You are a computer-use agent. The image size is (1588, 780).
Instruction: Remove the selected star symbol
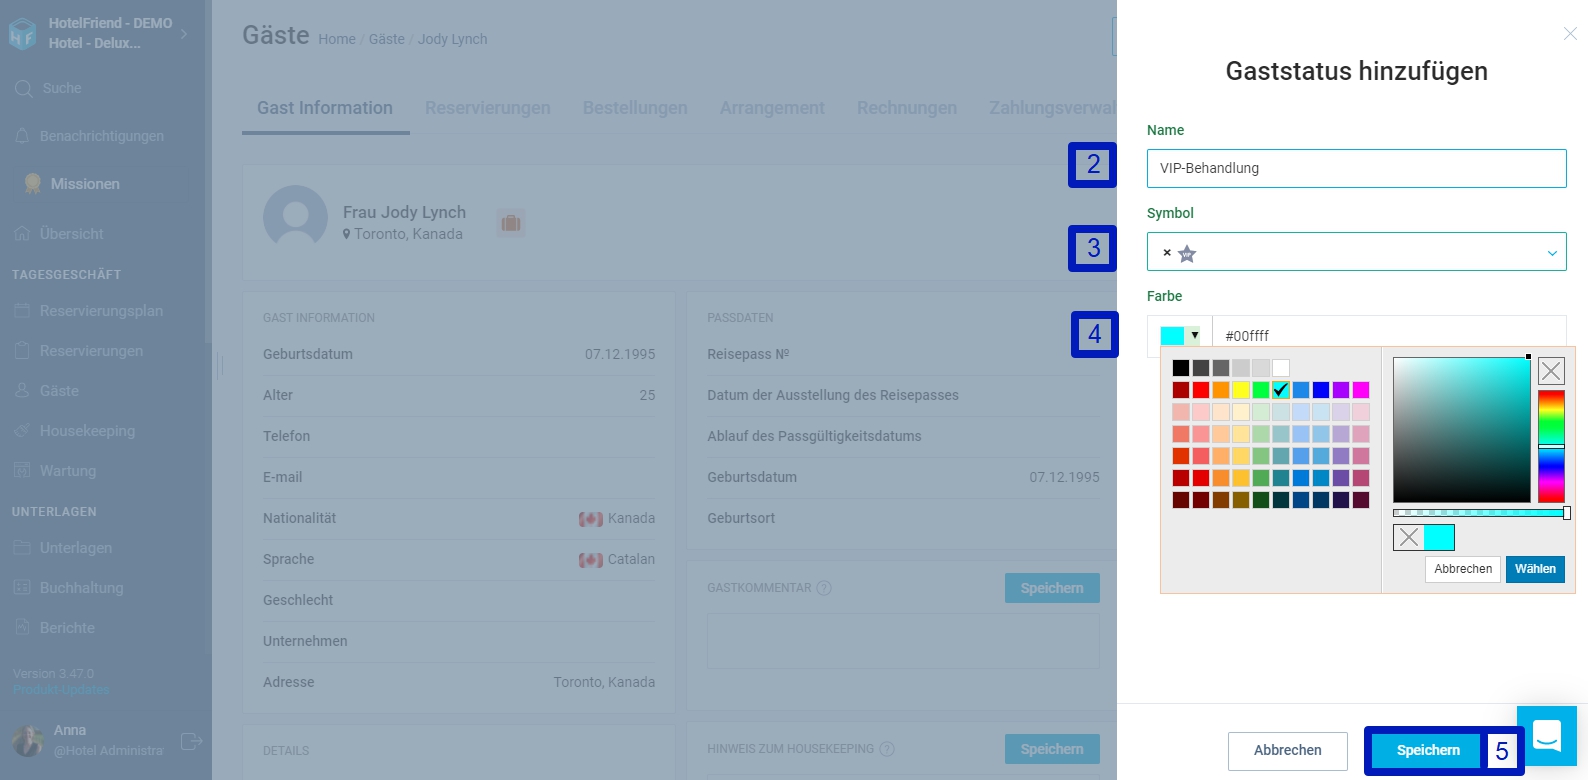(1167, 253)
